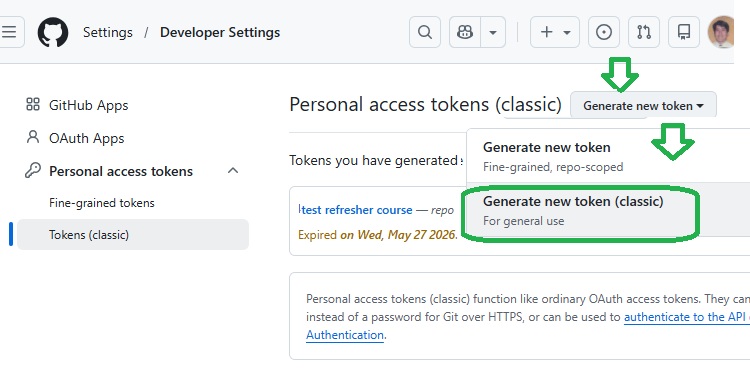
Task: Click the Settings breadcrumb link
Action: coord(108,33)
